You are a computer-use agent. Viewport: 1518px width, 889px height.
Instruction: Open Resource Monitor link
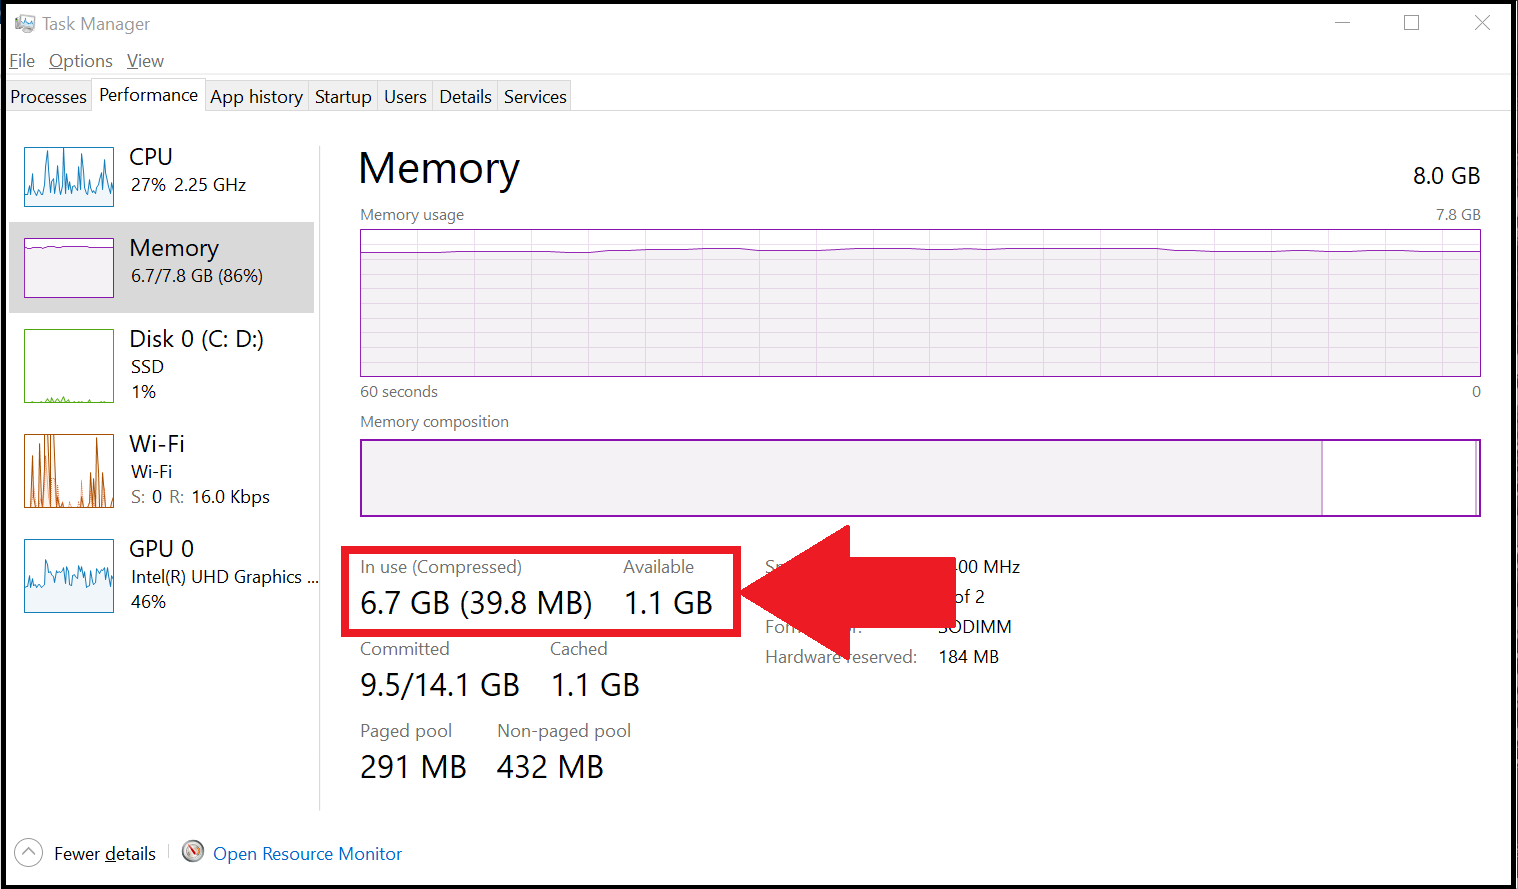[x=307, y=854]
